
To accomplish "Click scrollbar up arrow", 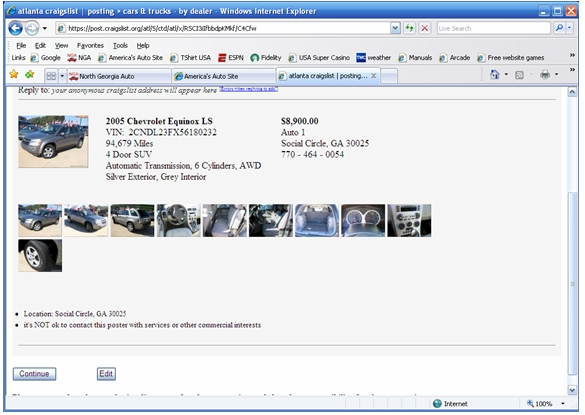I will [x=572, y=92].
